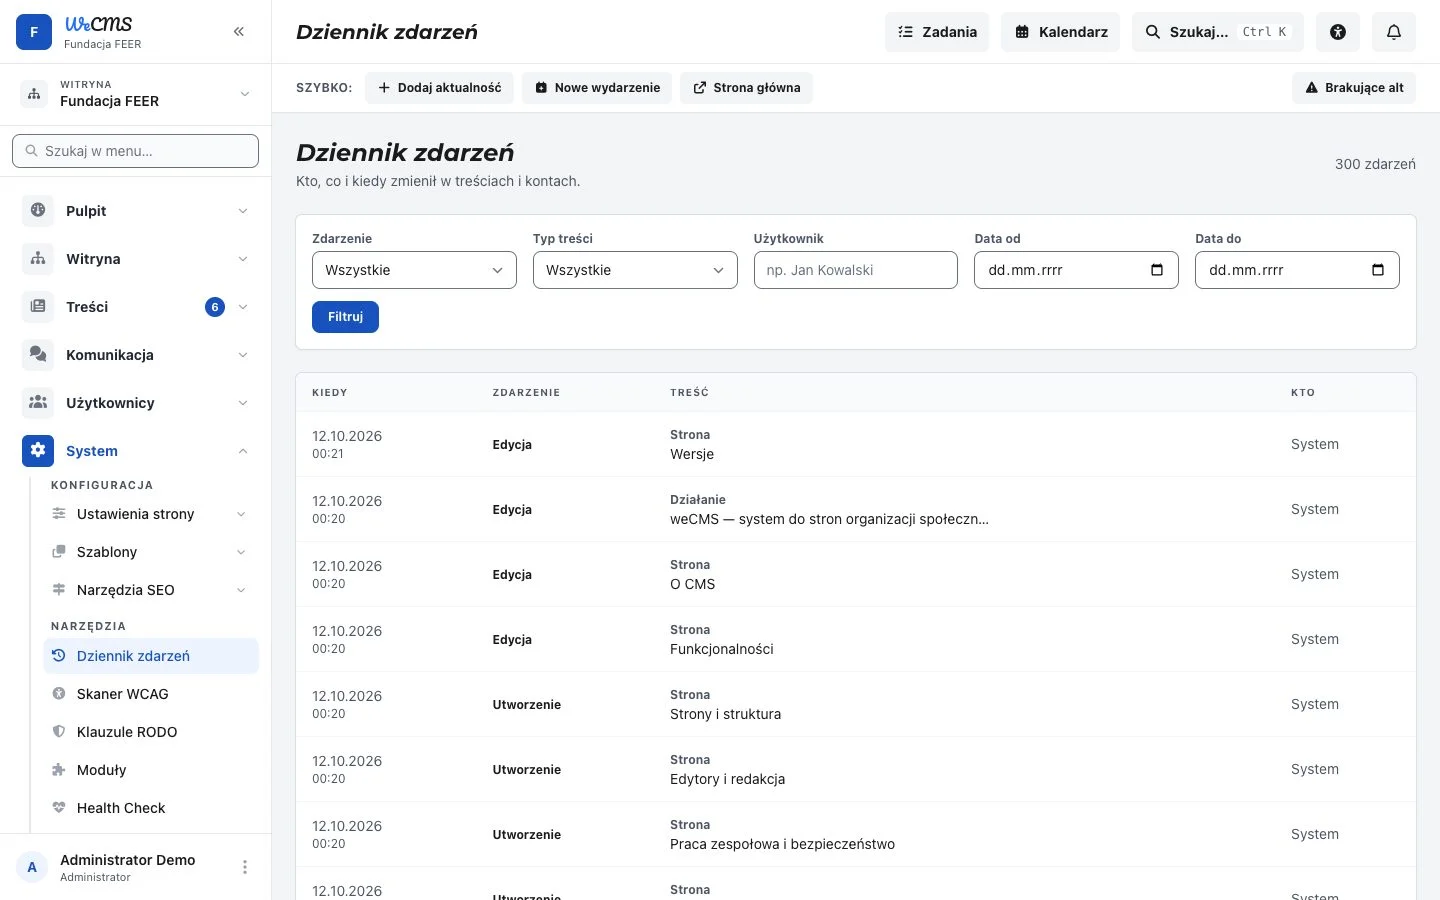Expand the Fundacja FEER site selector
The height and width of the screenshot is (900, 1440).
[135, 94]
